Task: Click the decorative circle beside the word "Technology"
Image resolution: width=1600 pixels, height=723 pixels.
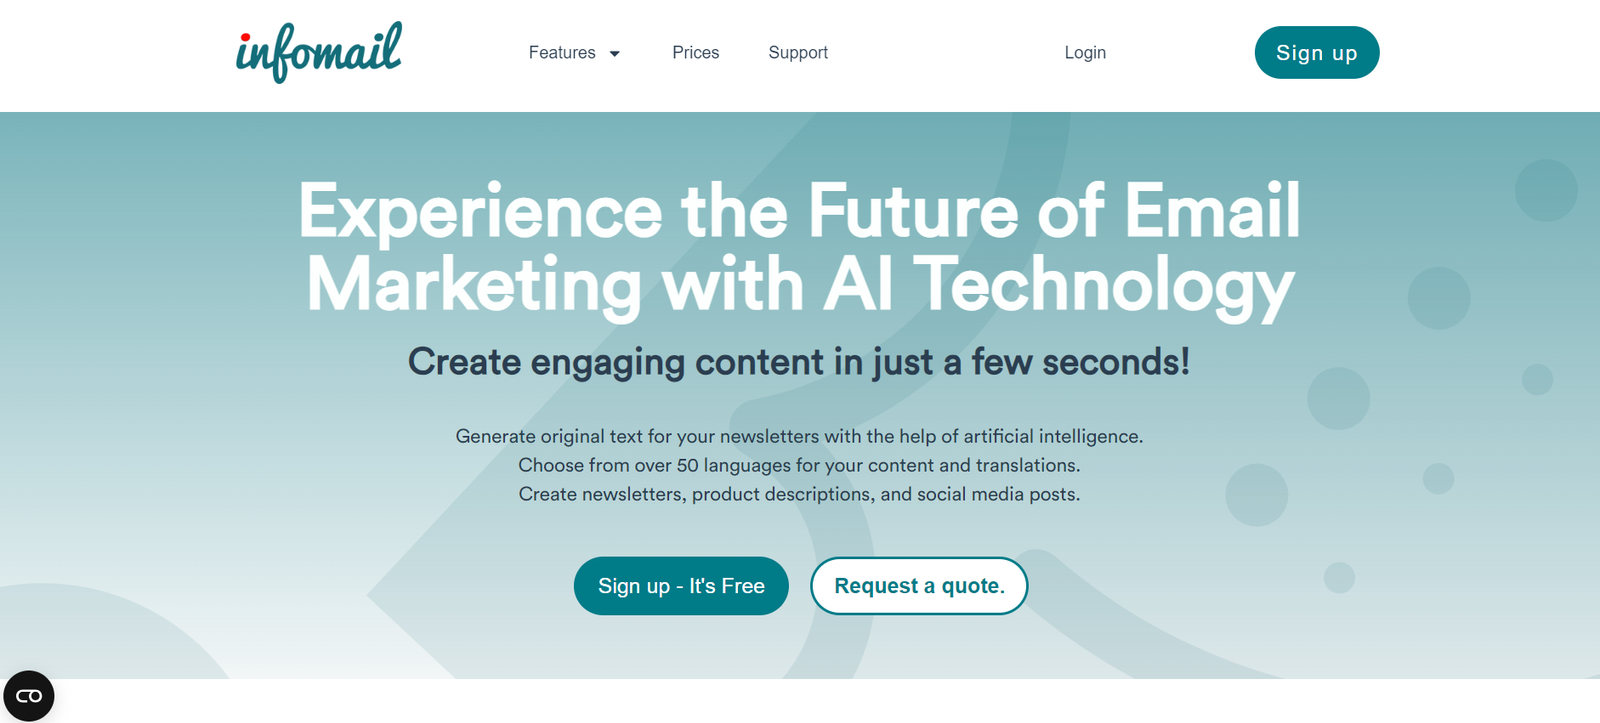Action: [1439, 298]
